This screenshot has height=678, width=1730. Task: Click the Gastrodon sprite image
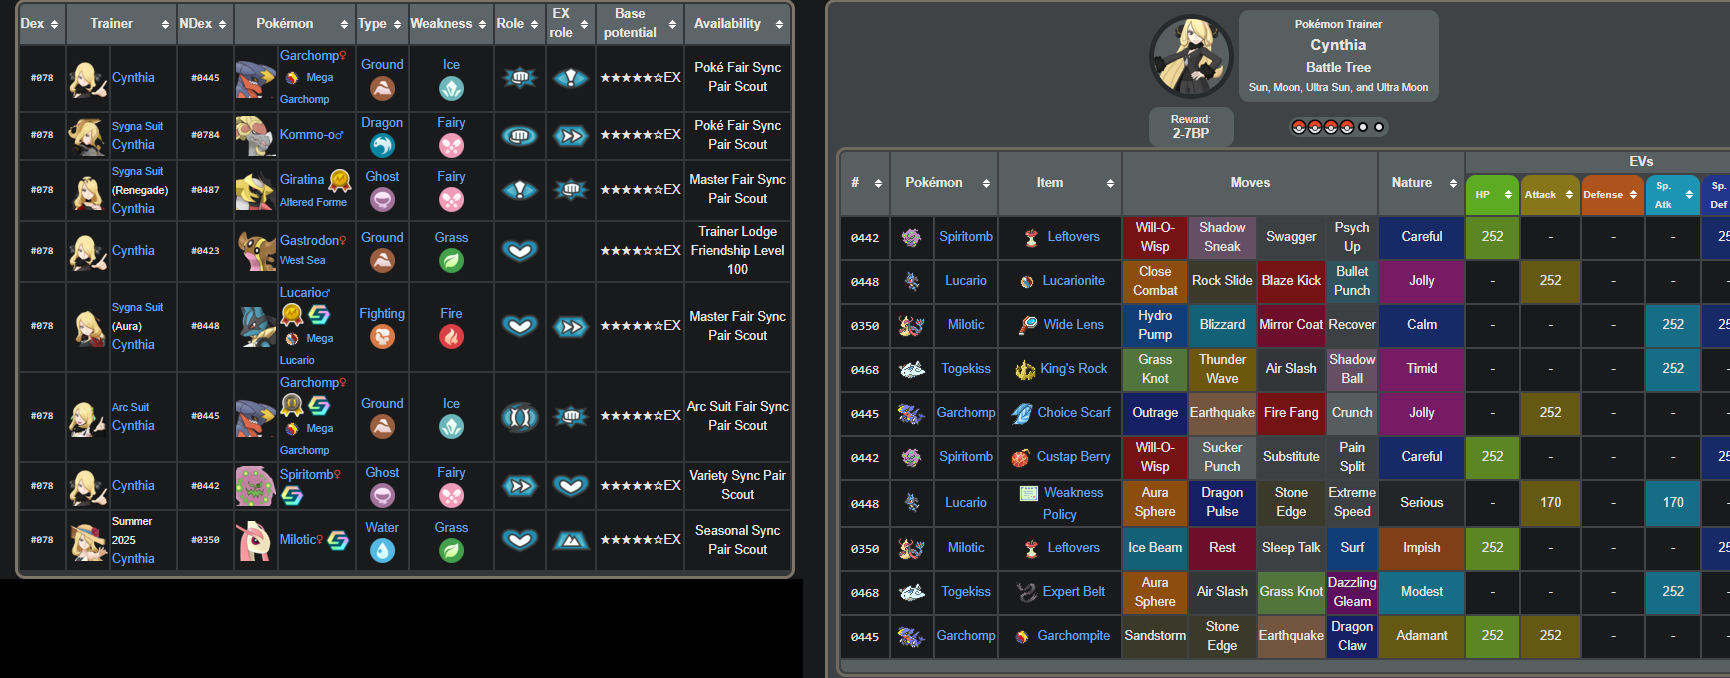click(x=255, y=251)
